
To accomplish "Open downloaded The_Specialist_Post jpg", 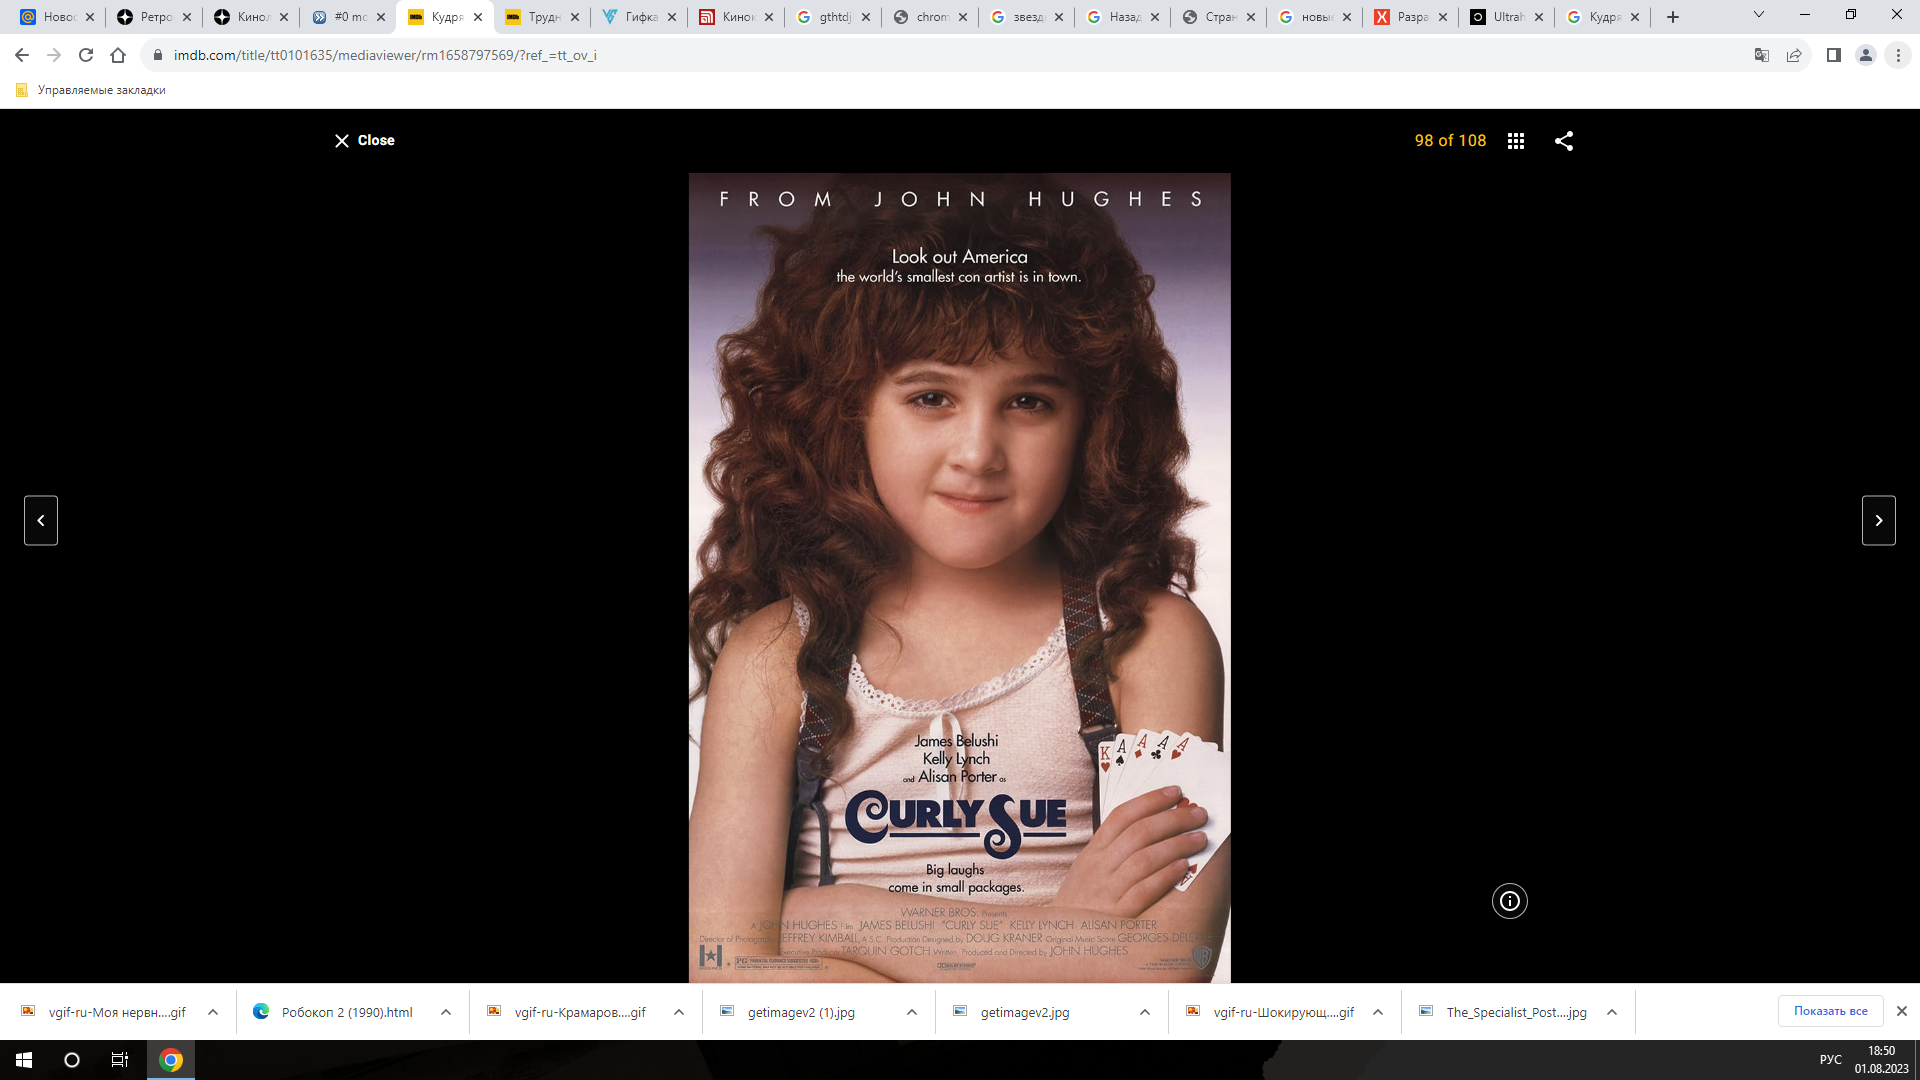I will click(1504, 1012).
